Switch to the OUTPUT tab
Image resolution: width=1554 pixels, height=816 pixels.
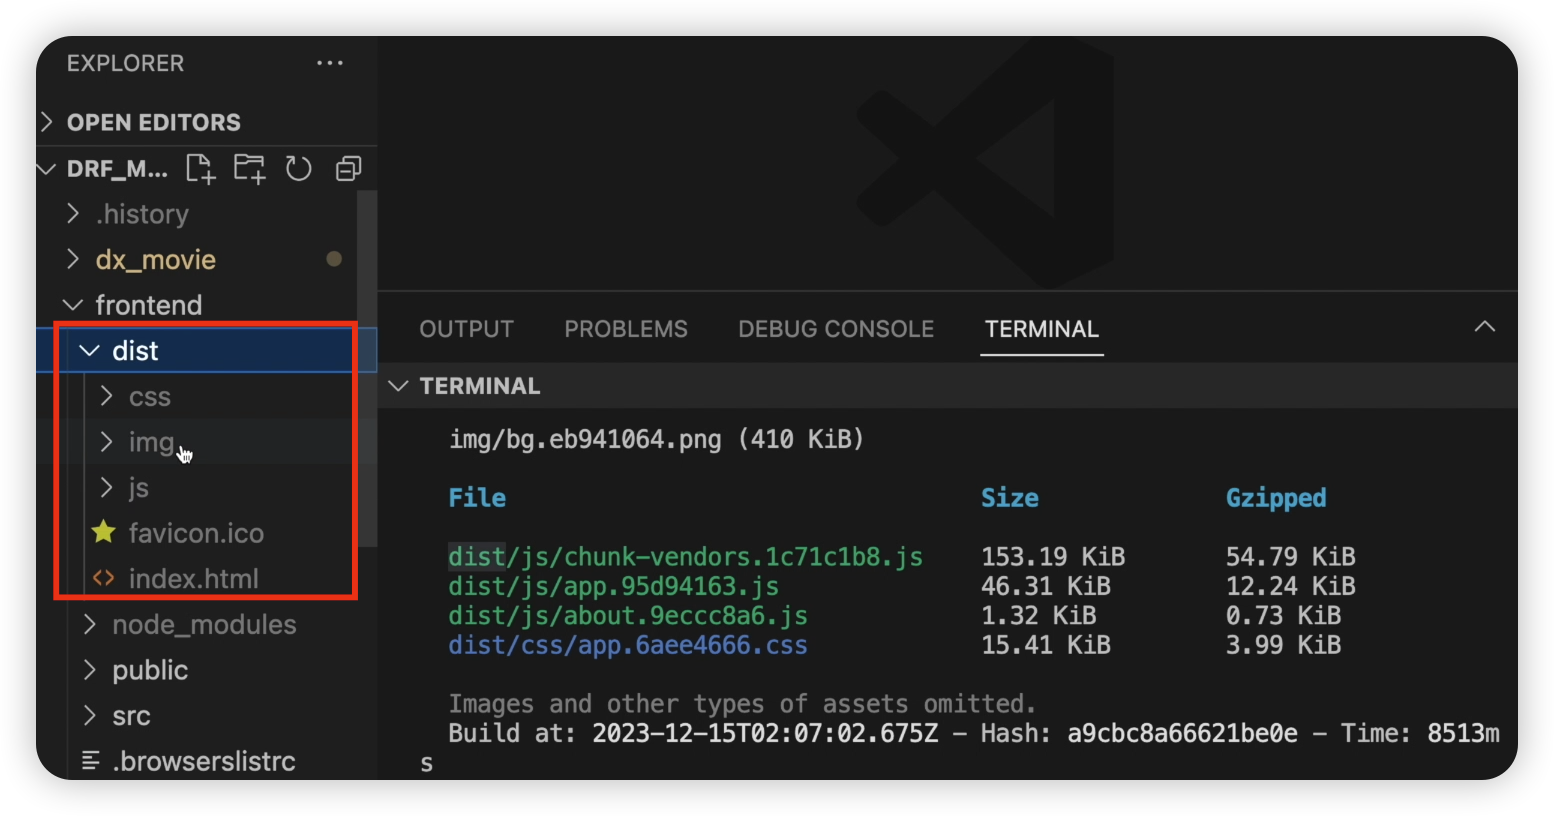tap(466, 329)
